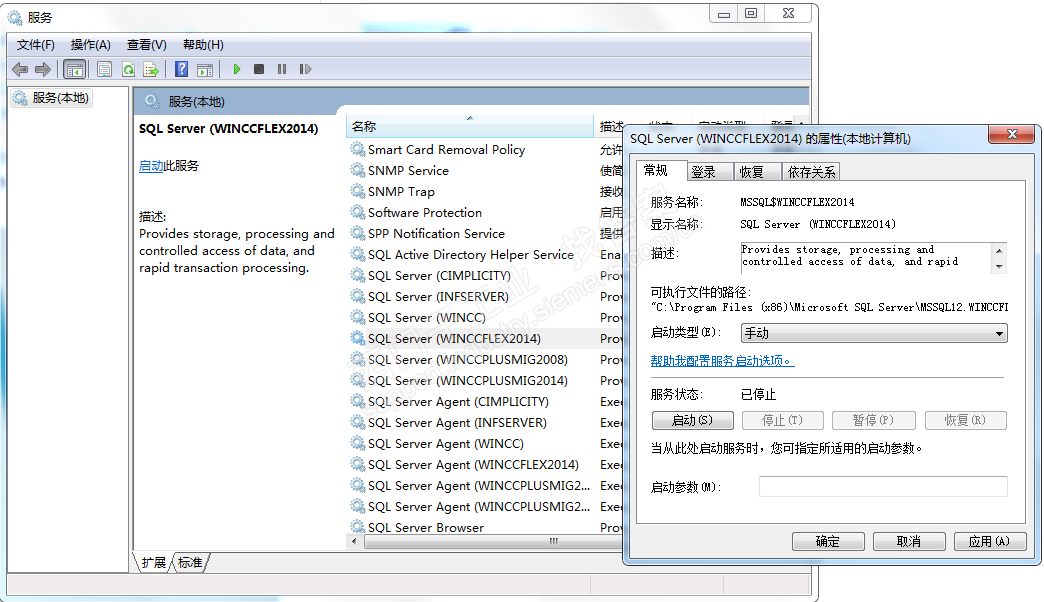Select SQL Server Agent (INFSERVER) row
Image resolution: width=1044 pixels, height=602 pixels.
(x=485, y=422)
